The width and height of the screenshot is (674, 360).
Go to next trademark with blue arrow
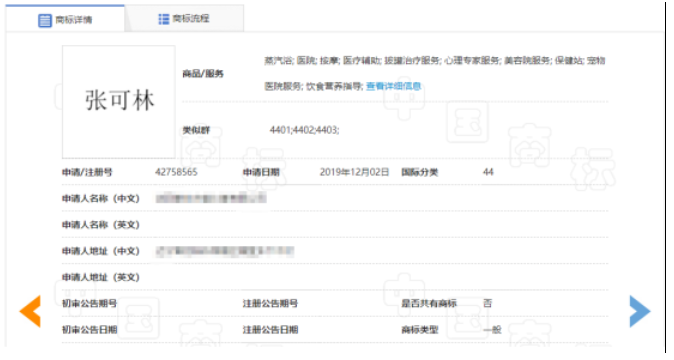pyautogui.click(x=640, y=311)
